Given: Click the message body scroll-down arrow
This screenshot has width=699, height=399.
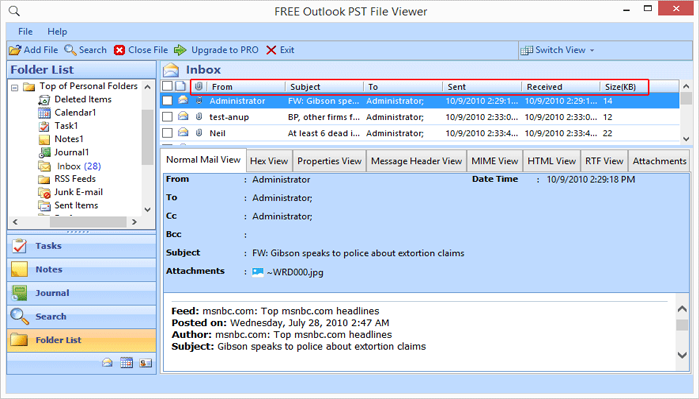Looking at the screenshot, I should click(682, 355).
